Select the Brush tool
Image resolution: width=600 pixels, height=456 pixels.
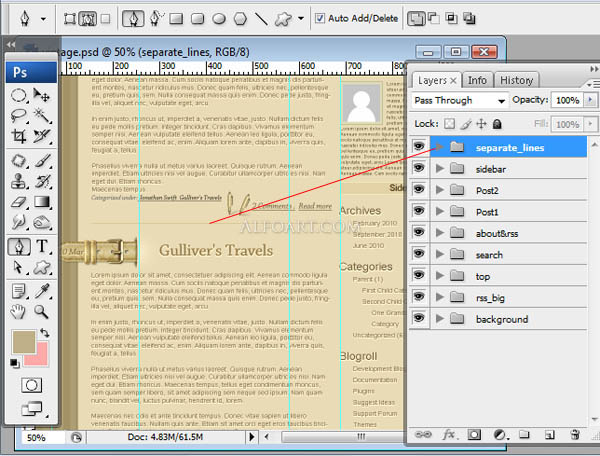[x=42, y=161]
